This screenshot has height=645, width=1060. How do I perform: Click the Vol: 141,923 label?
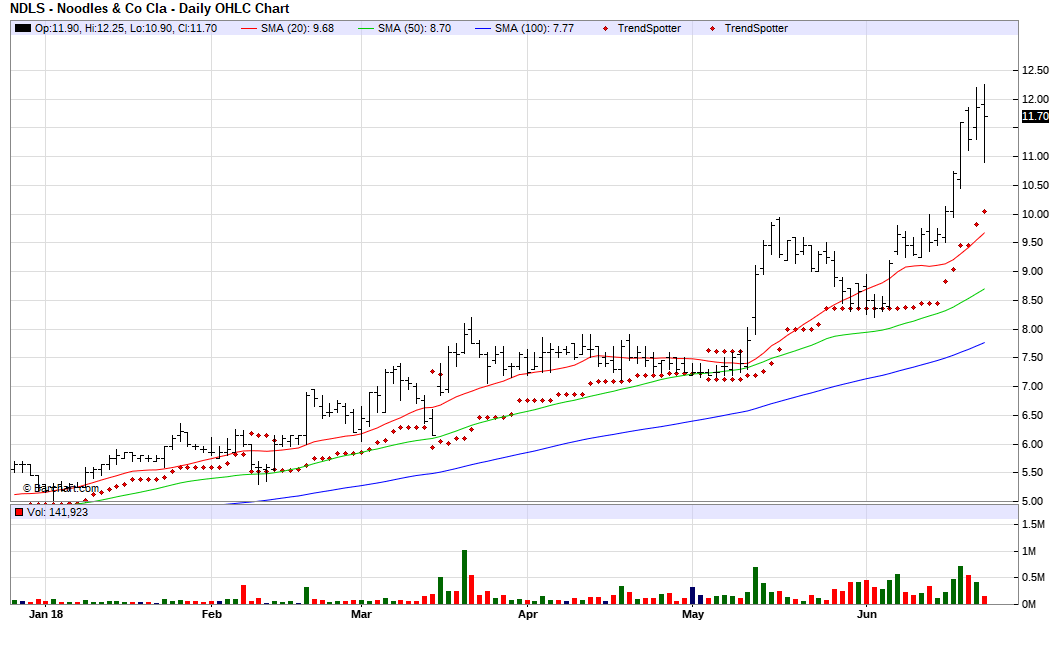(57, 512)
